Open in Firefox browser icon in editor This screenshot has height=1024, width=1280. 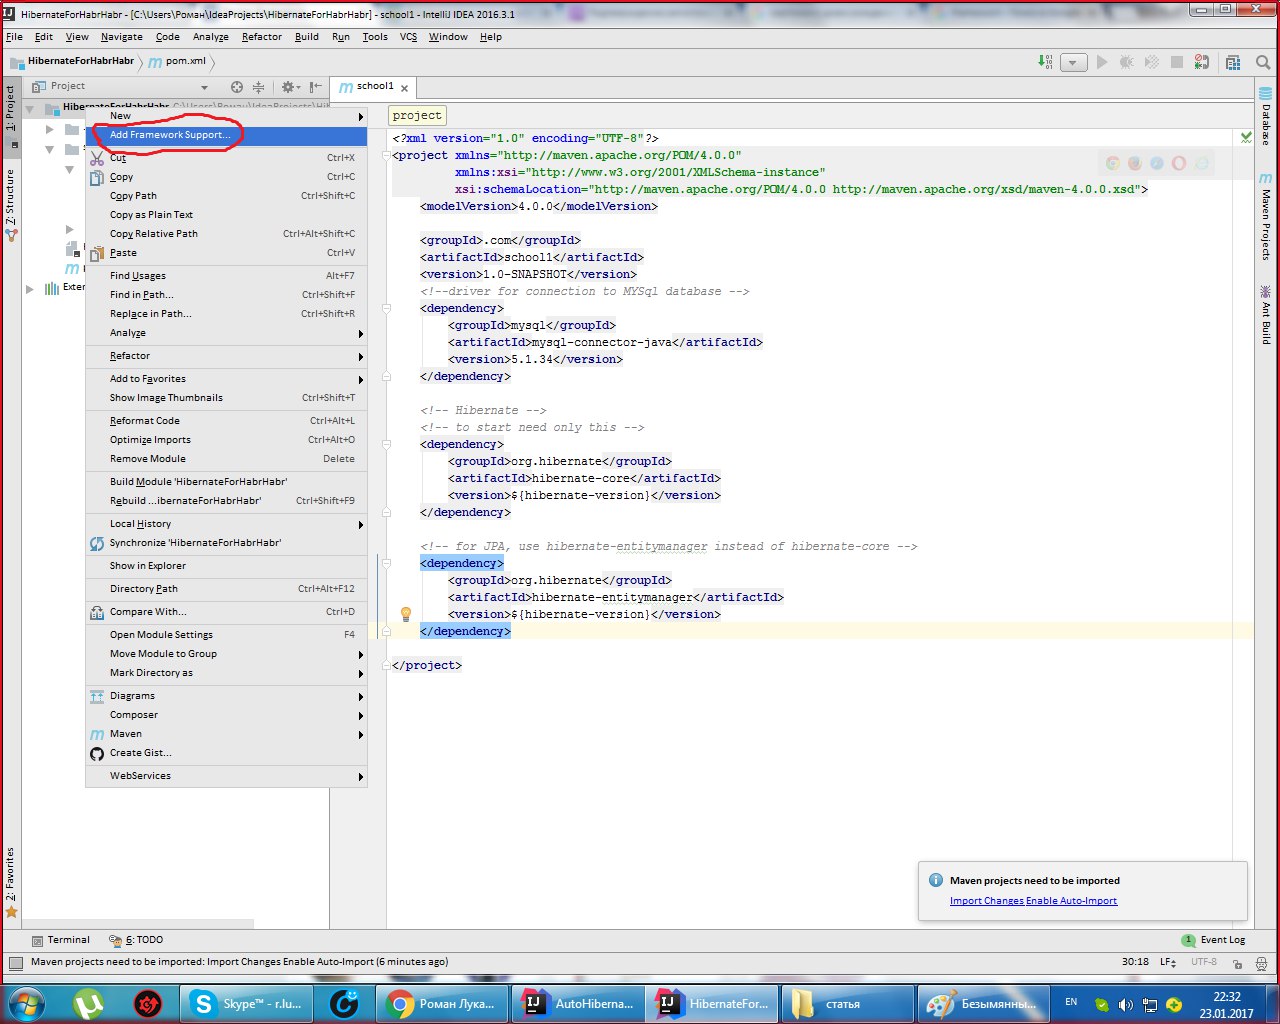tap(1135, 163)
